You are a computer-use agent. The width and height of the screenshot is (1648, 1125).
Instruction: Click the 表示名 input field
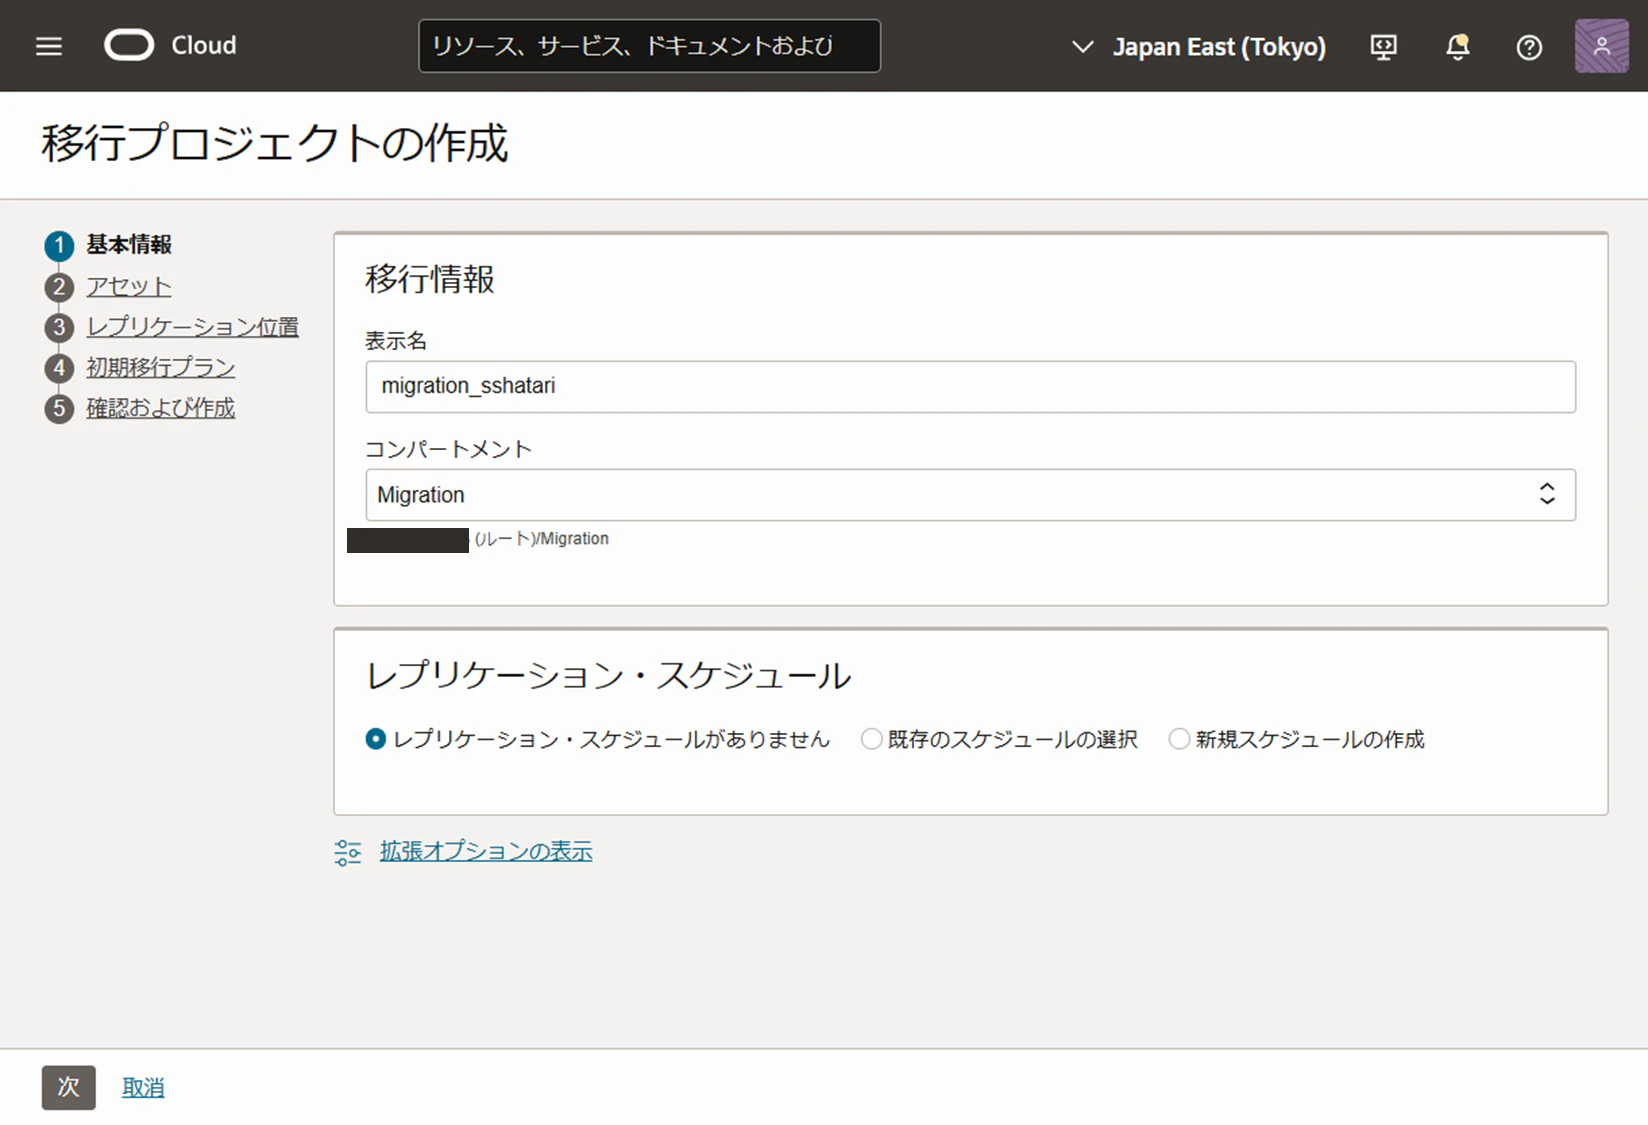click(970, 387)
